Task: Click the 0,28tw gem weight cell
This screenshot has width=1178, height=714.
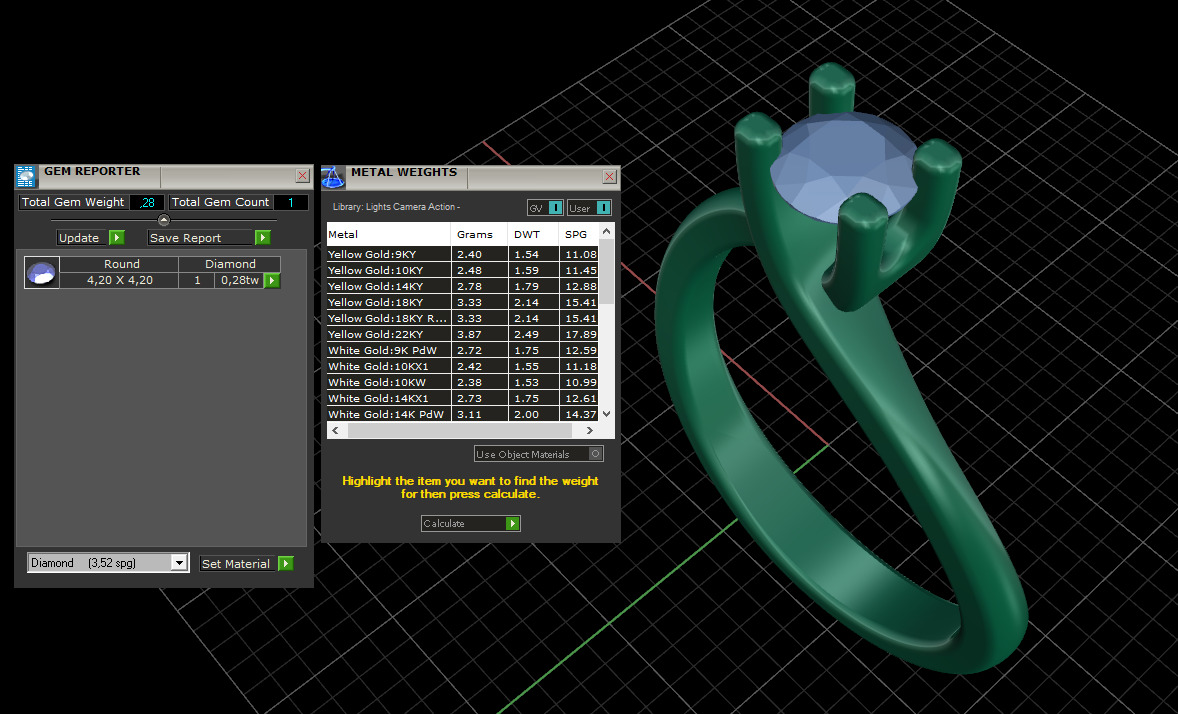Action: [x=240, y=280]
